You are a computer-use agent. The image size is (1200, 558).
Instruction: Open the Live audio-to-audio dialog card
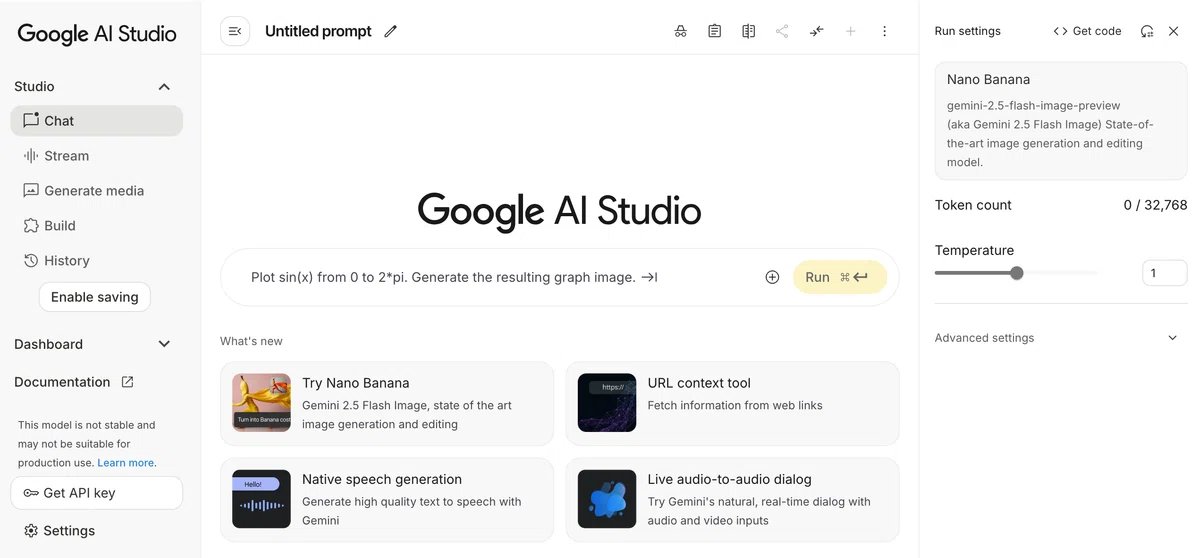click(x=732, y=500)
